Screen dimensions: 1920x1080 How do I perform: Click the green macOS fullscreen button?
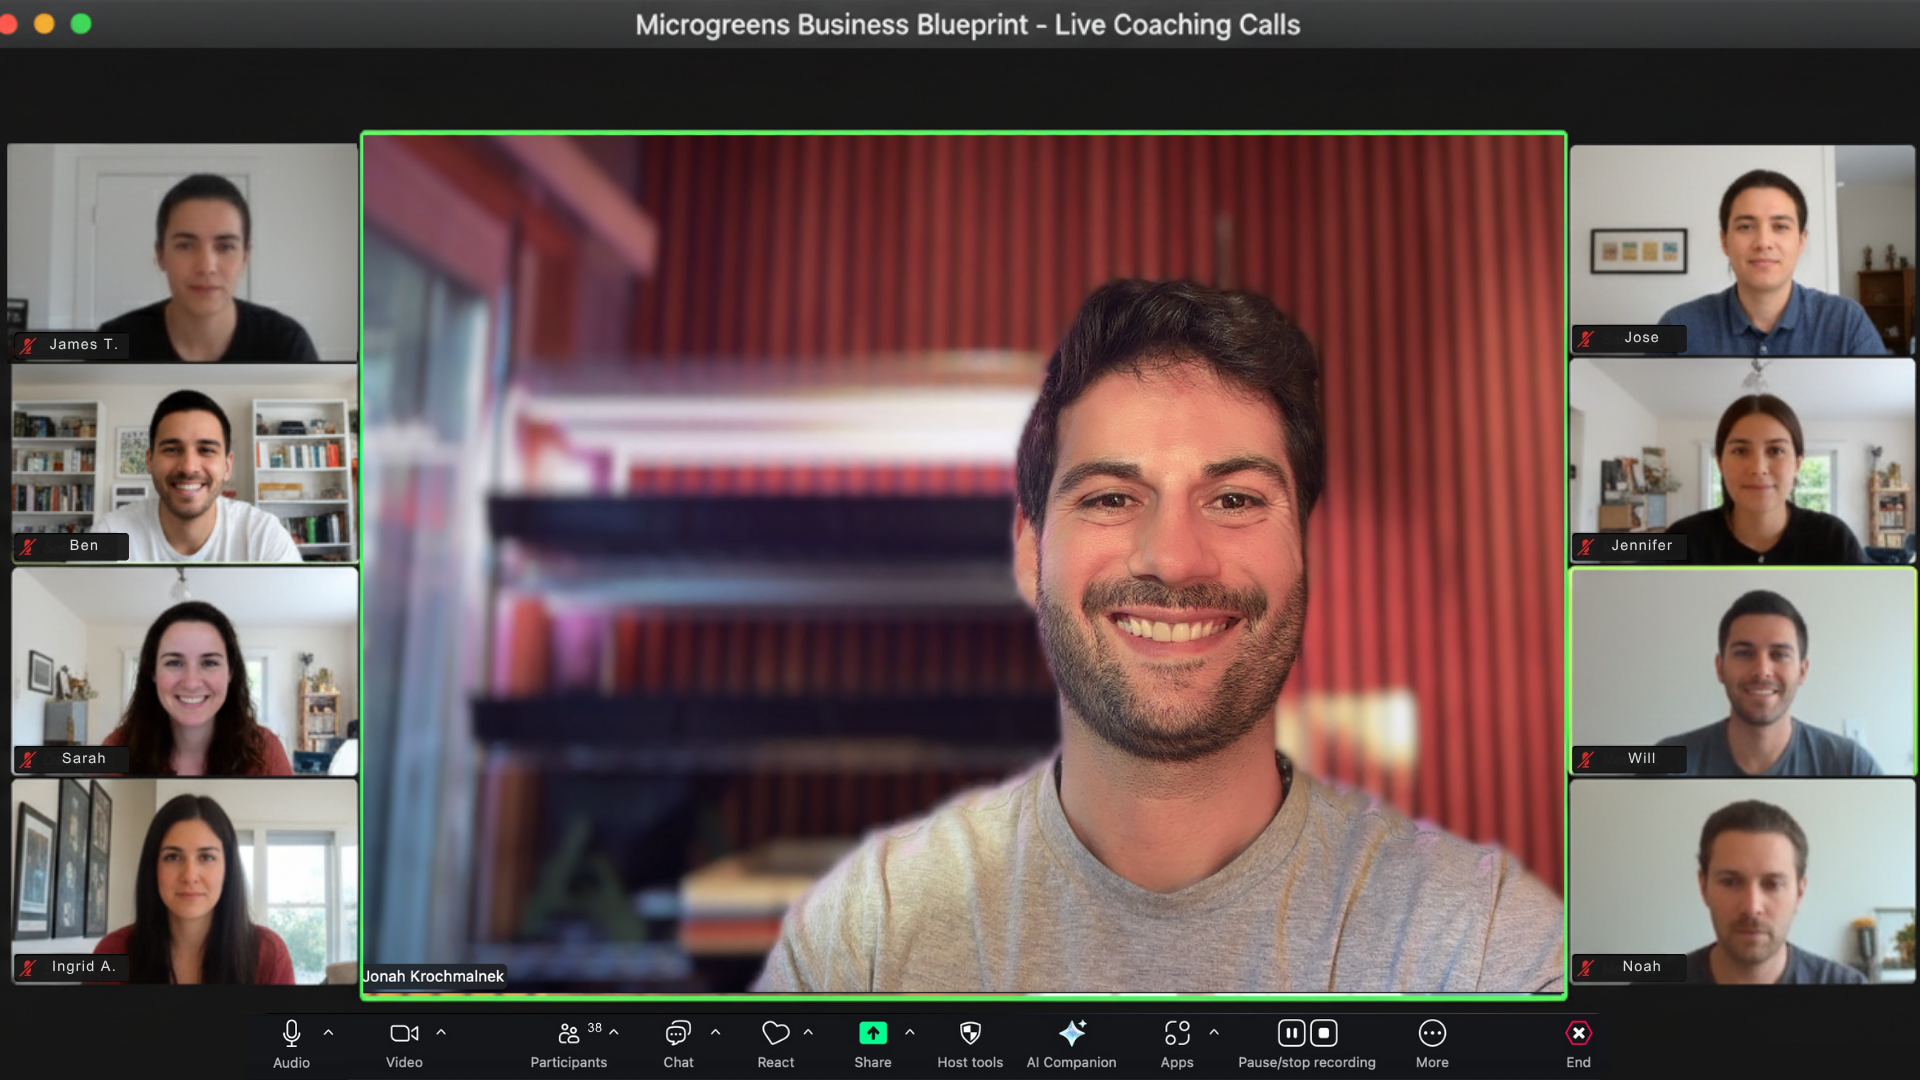pos(81,24)
